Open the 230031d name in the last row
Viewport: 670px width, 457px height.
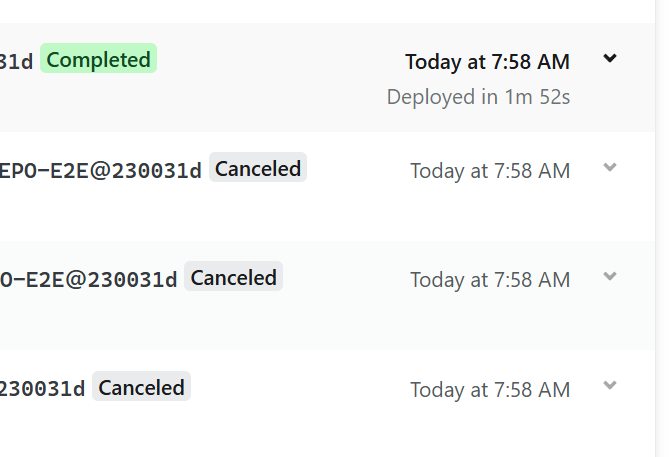pyautogui.click(x=43, y=389)
